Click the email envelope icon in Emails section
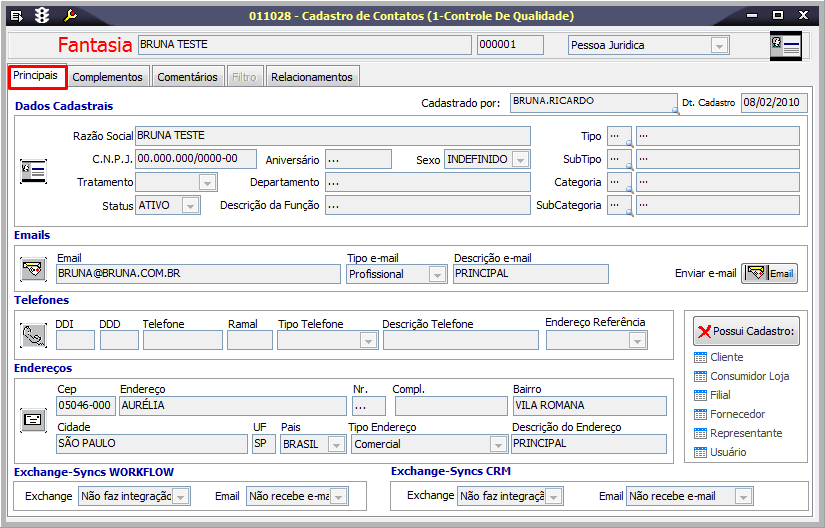This screenshot has height=528, width=825. 33,269
